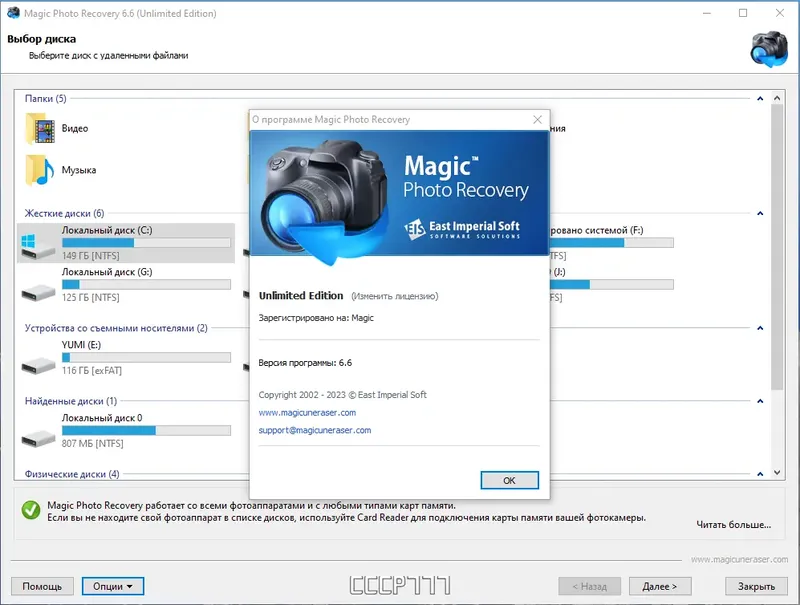800x605 pixels.
Task: Close the About dialog with X
Action: [537, 119]
